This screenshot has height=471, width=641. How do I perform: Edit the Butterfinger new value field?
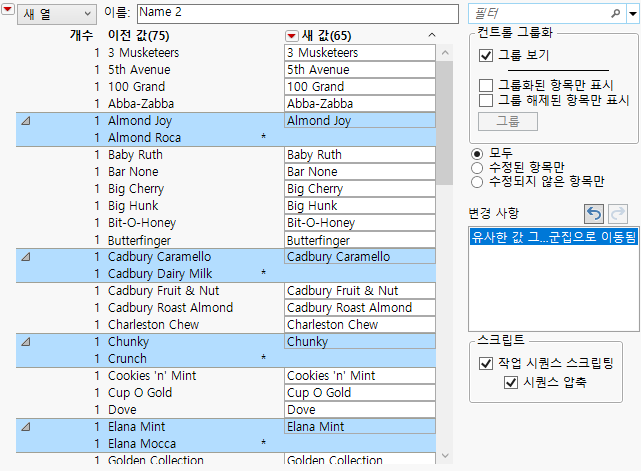point(360,240)
